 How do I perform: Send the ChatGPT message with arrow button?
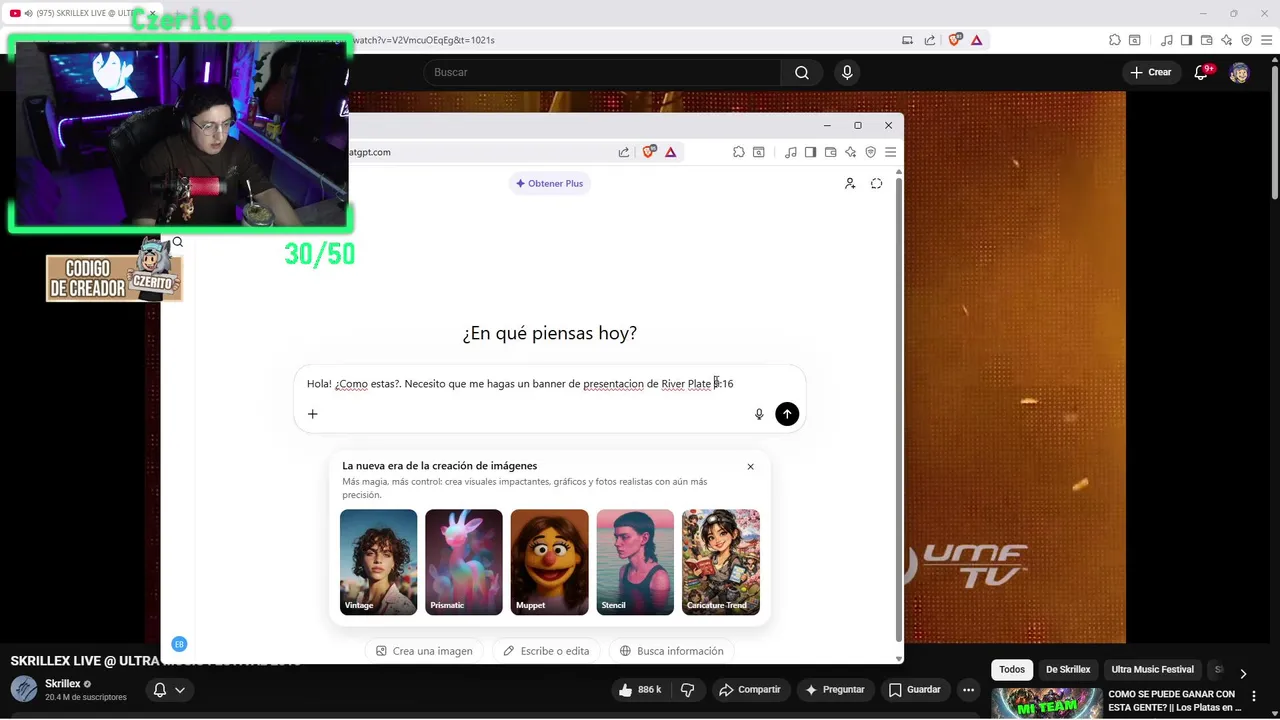[787, 414]
